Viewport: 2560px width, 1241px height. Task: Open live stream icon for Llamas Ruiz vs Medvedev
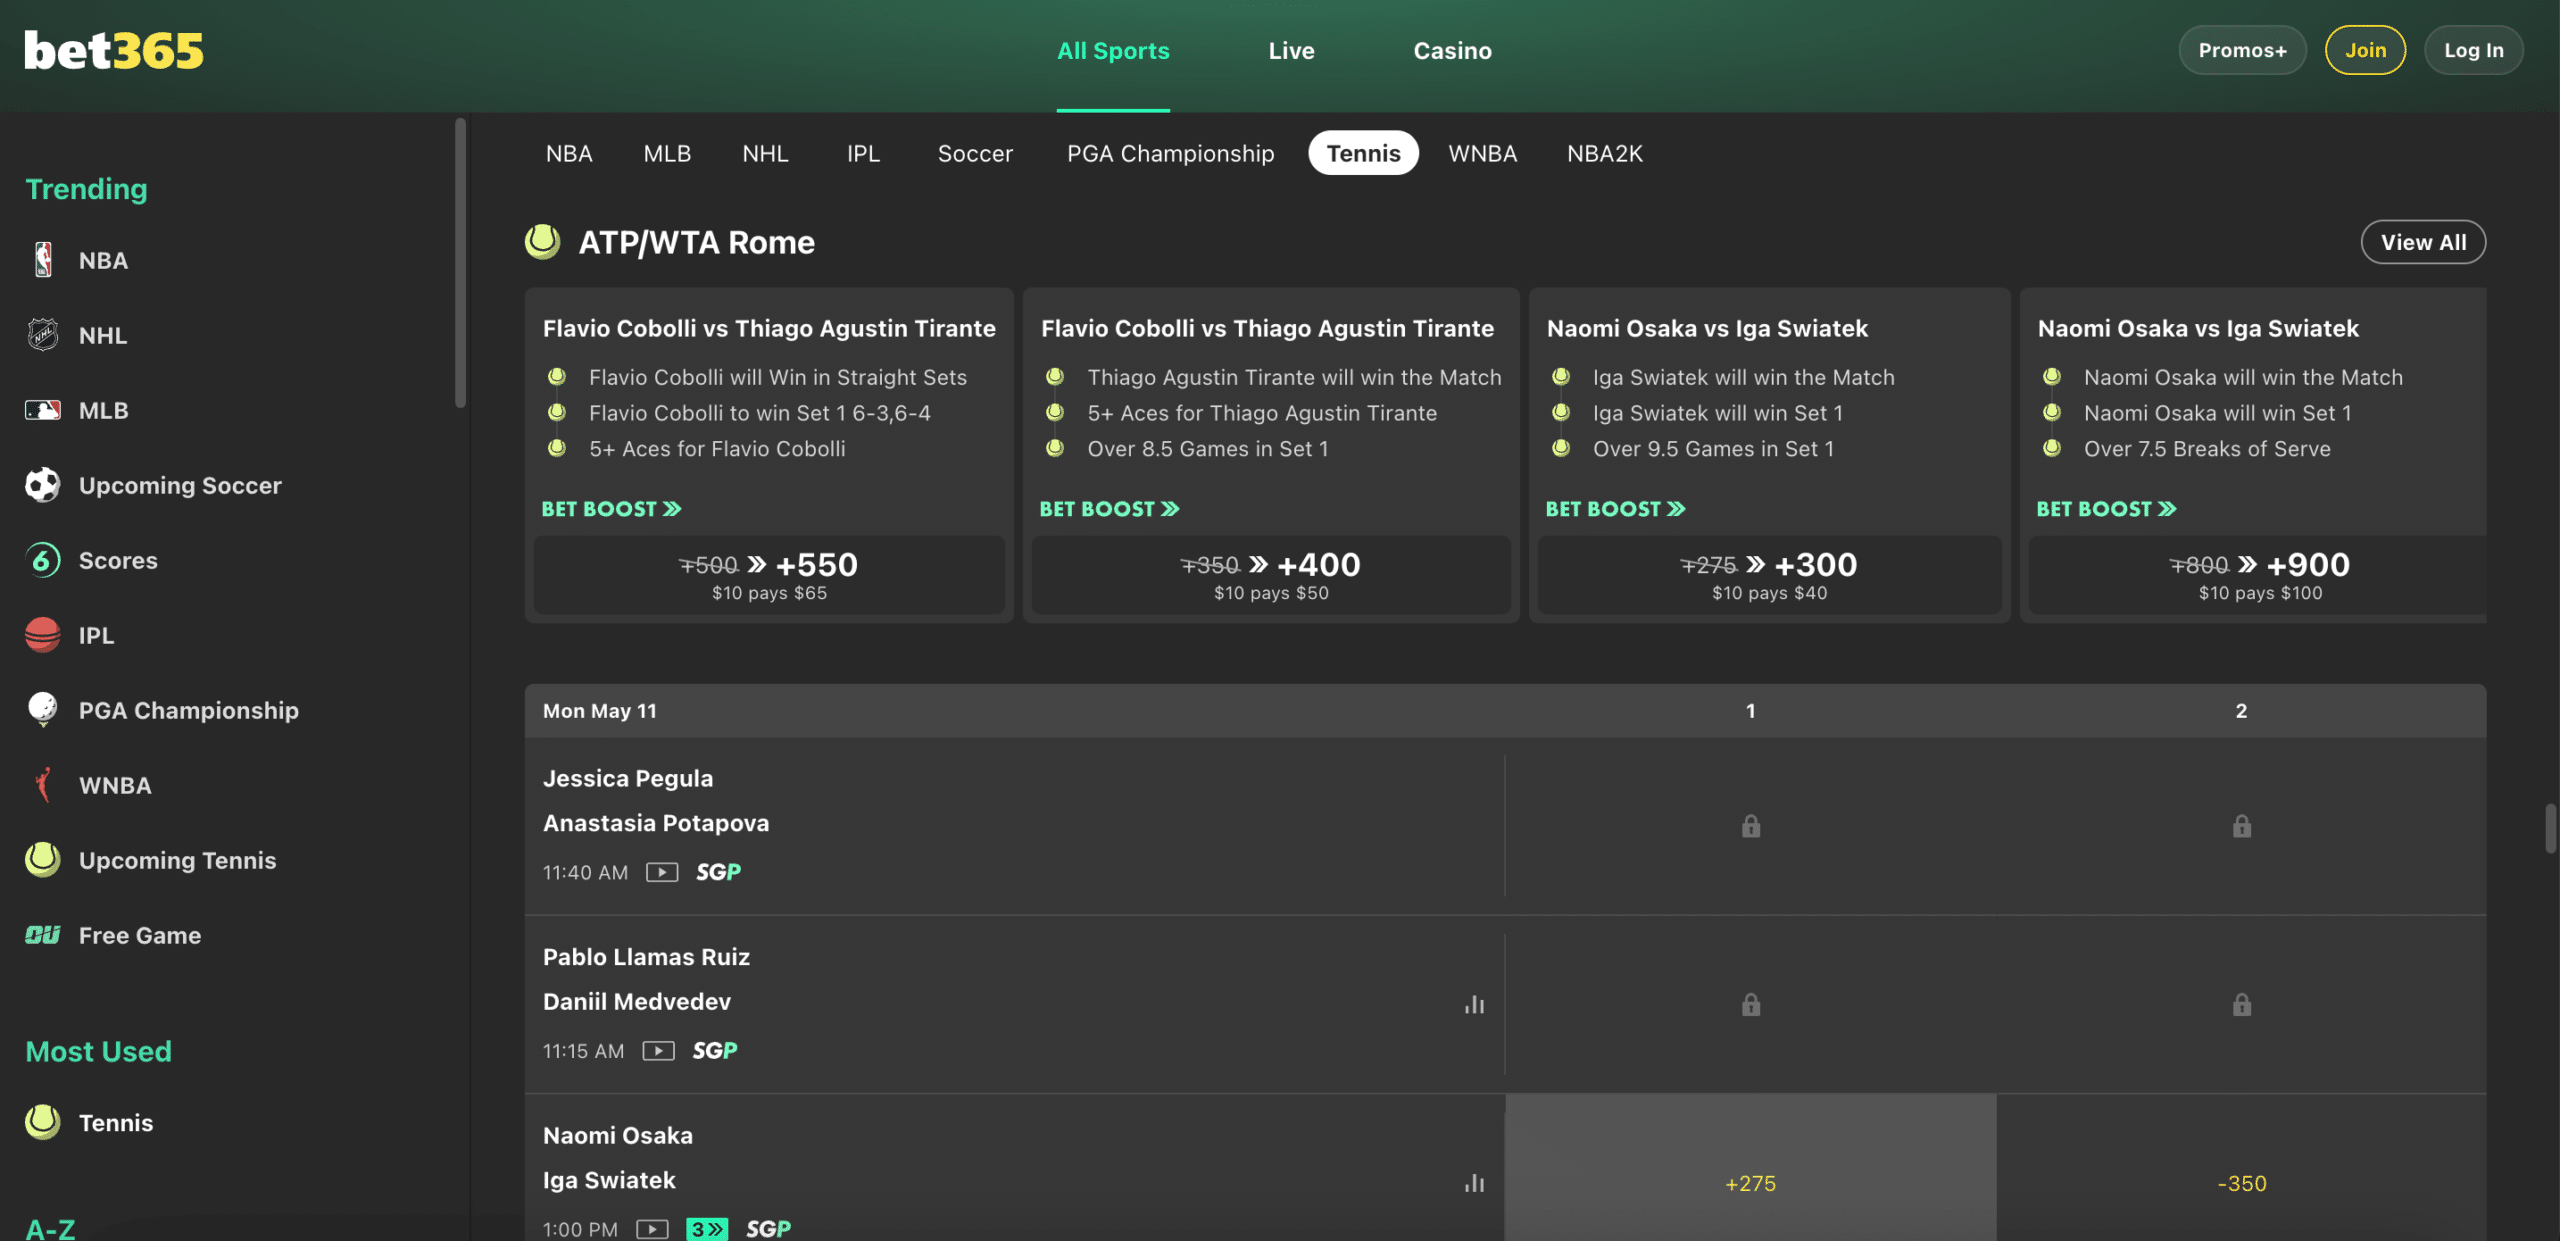pos(658,1050)
